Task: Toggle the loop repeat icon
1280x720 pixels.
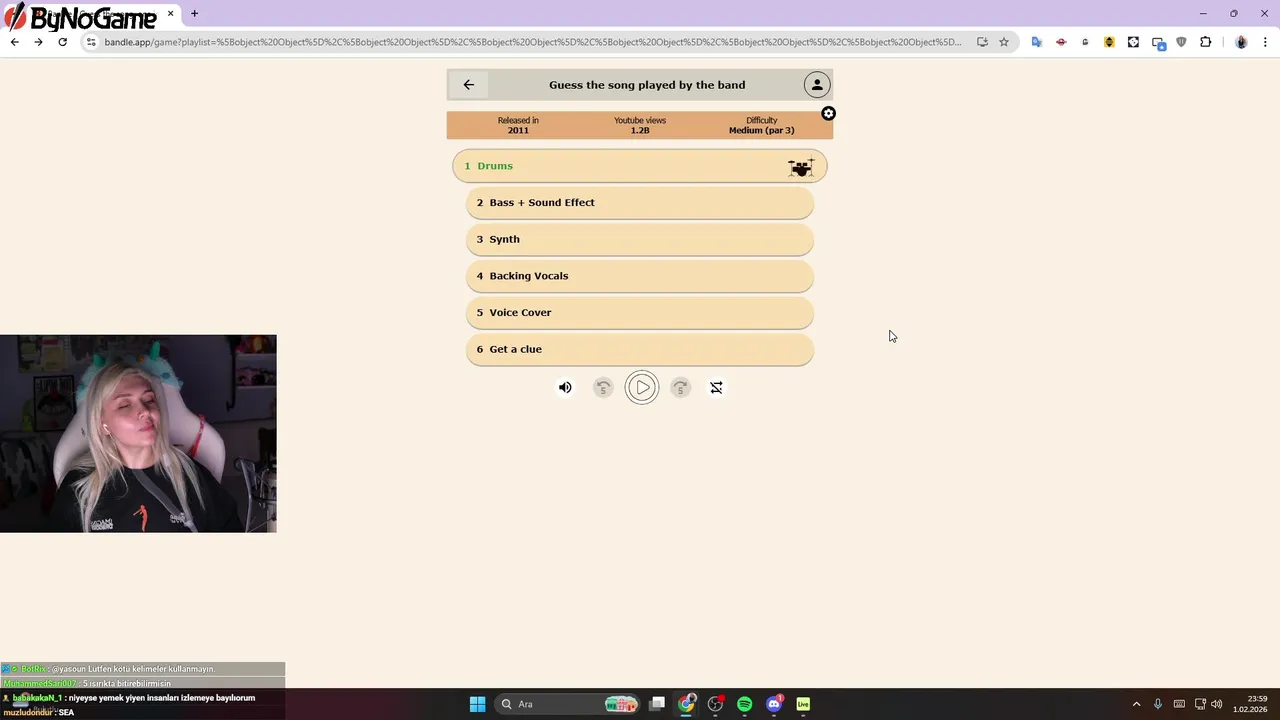Action: (716, 388)
